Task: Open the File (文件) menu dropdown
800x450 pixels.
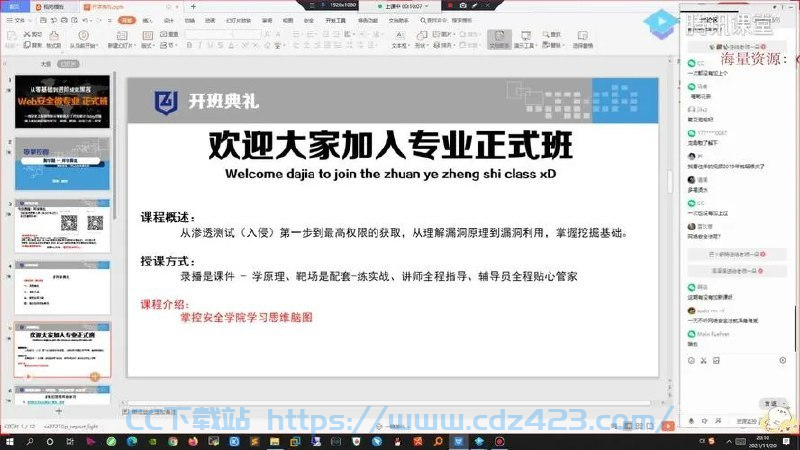Action: [18, 20]
